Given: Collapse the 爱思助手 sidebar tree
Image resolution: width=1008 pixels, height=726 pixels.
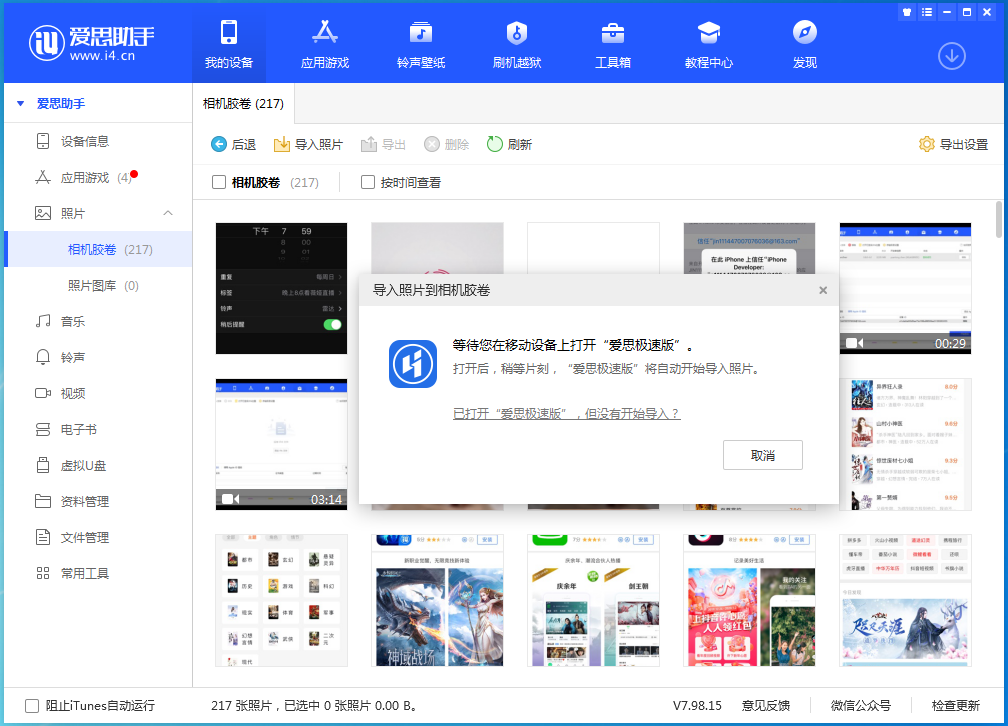Looking at the screenshot, I should click(x=19, y=103).
